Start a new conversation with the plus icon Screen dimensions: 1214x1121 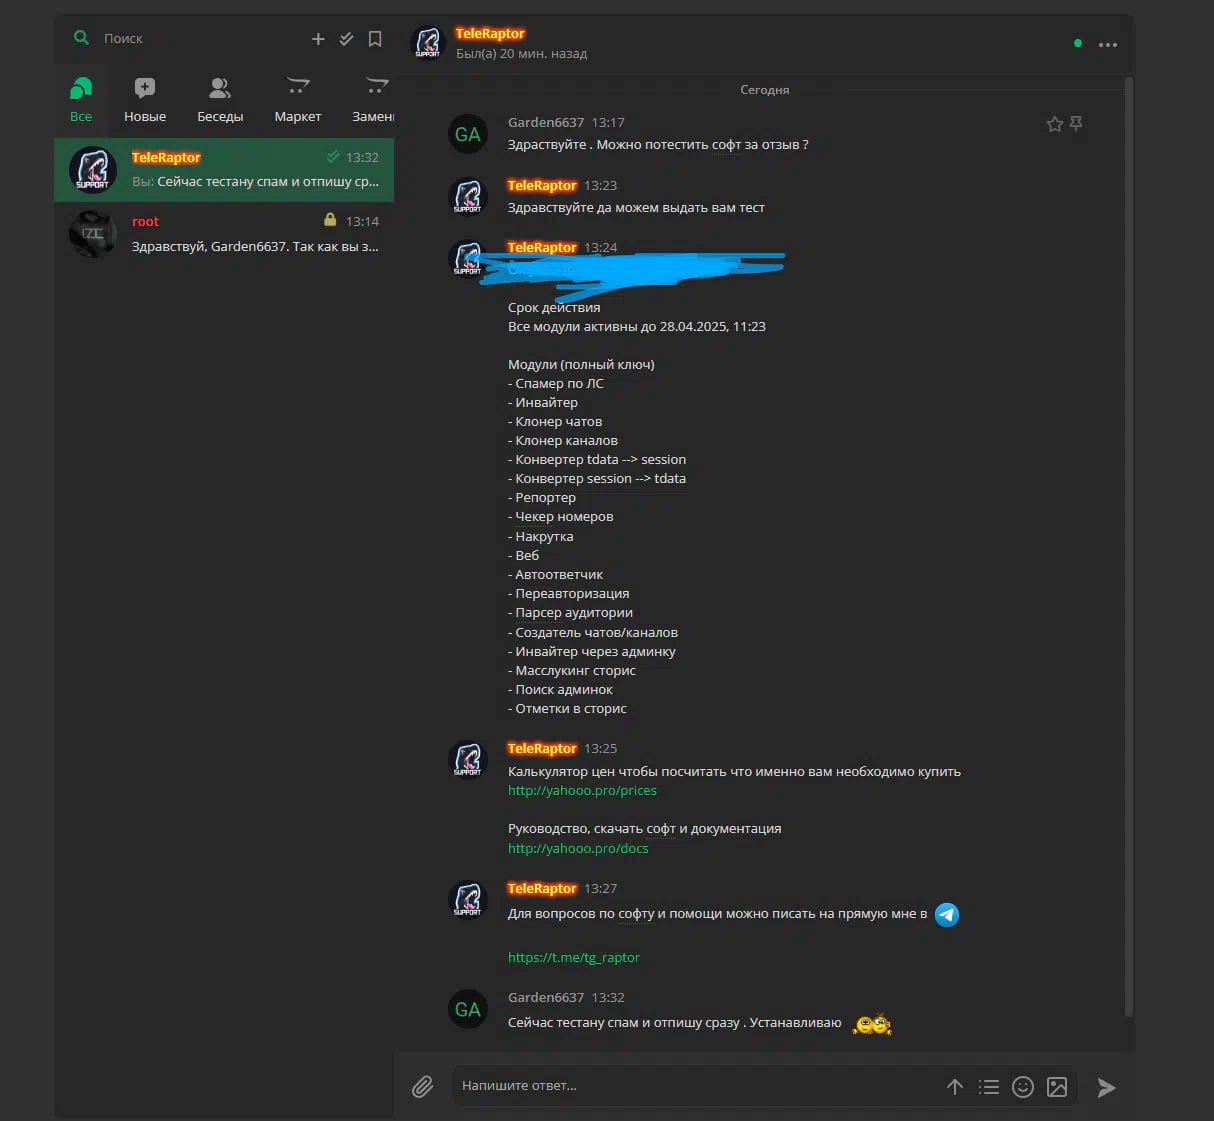click(x=318, y=39)
